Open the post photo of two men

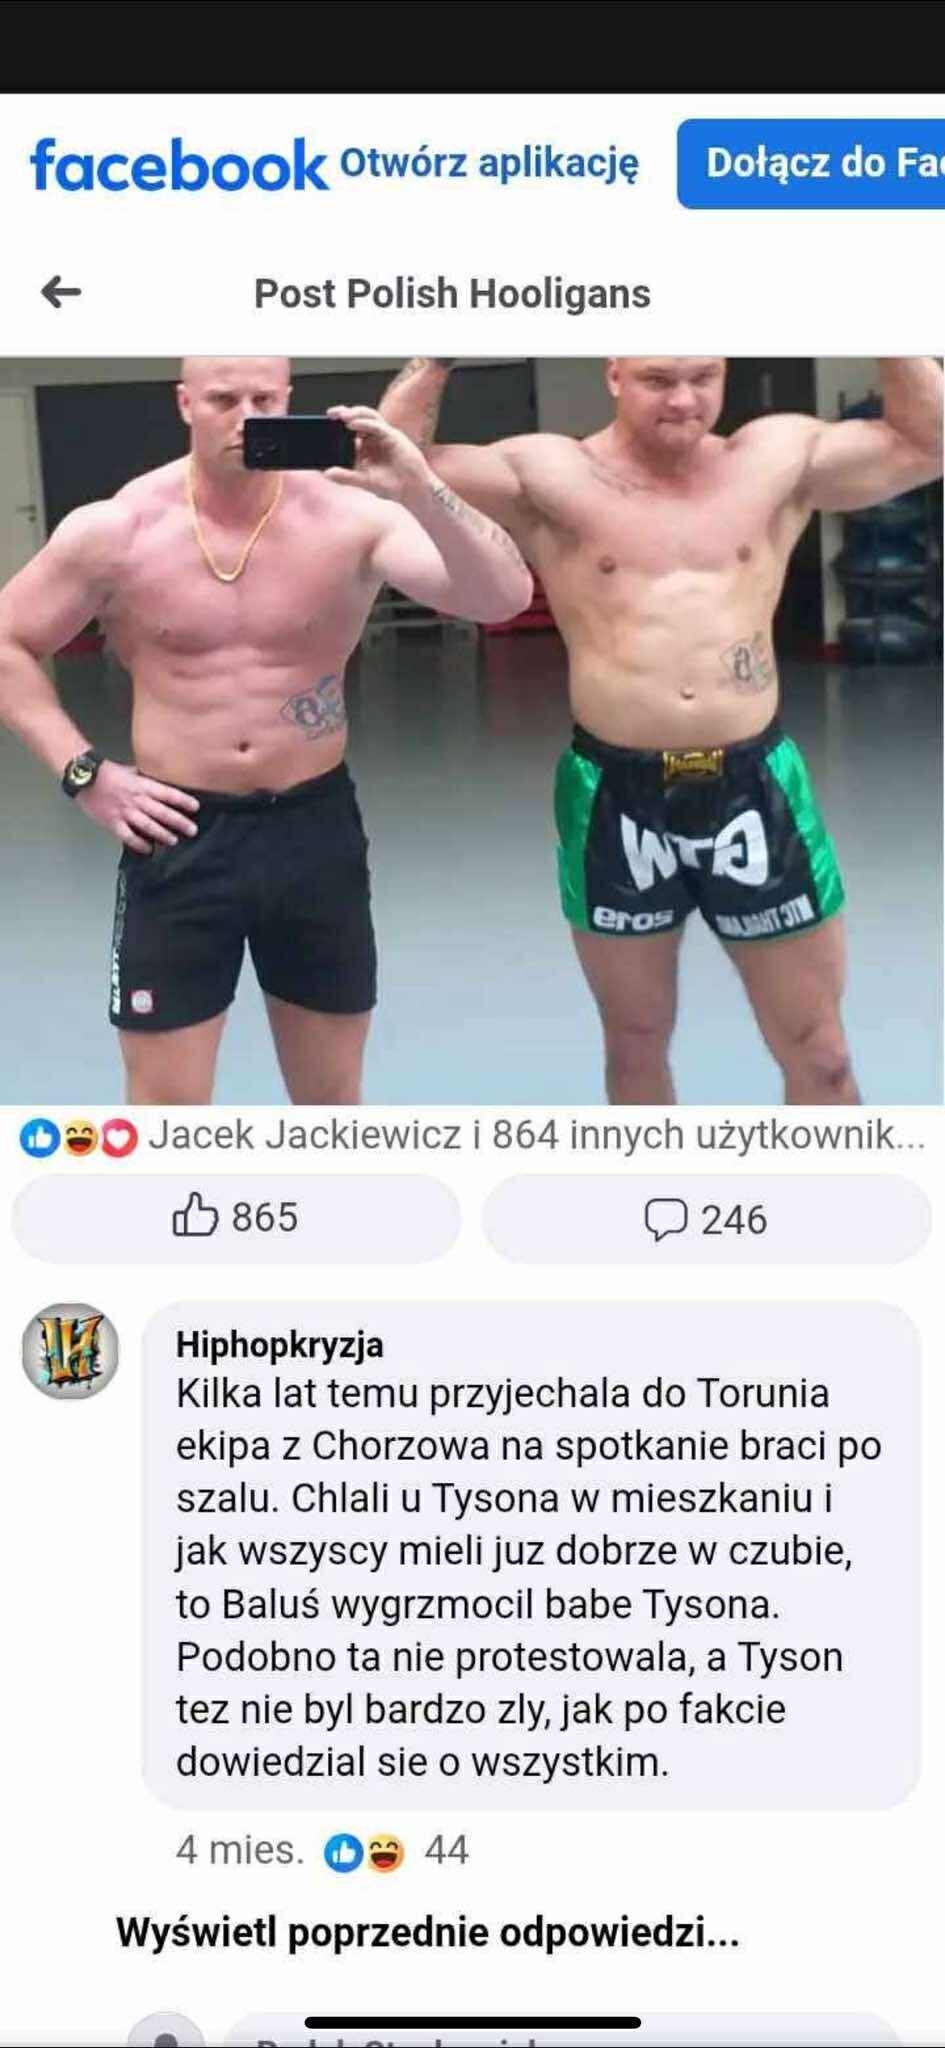pyautogui.click(x=472, y=730)
